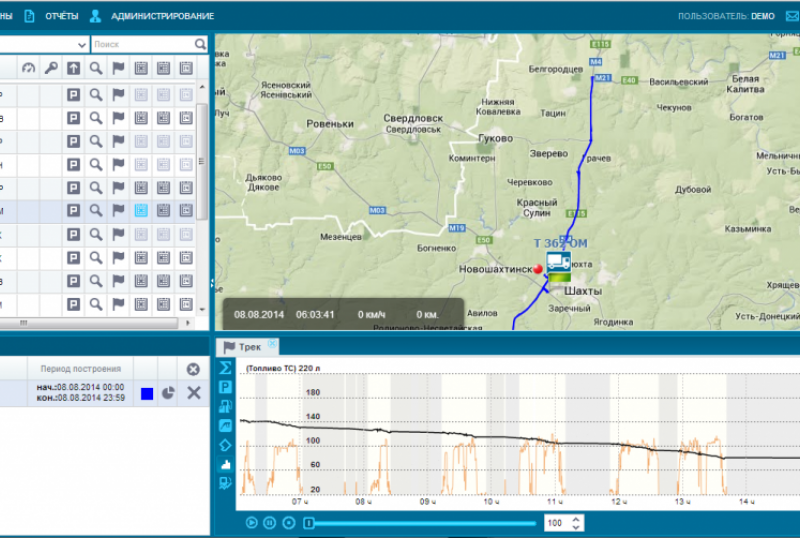This screenshot has height=538, width=800.
Task: Click the blue track color swatch
Action: (146, 393)
